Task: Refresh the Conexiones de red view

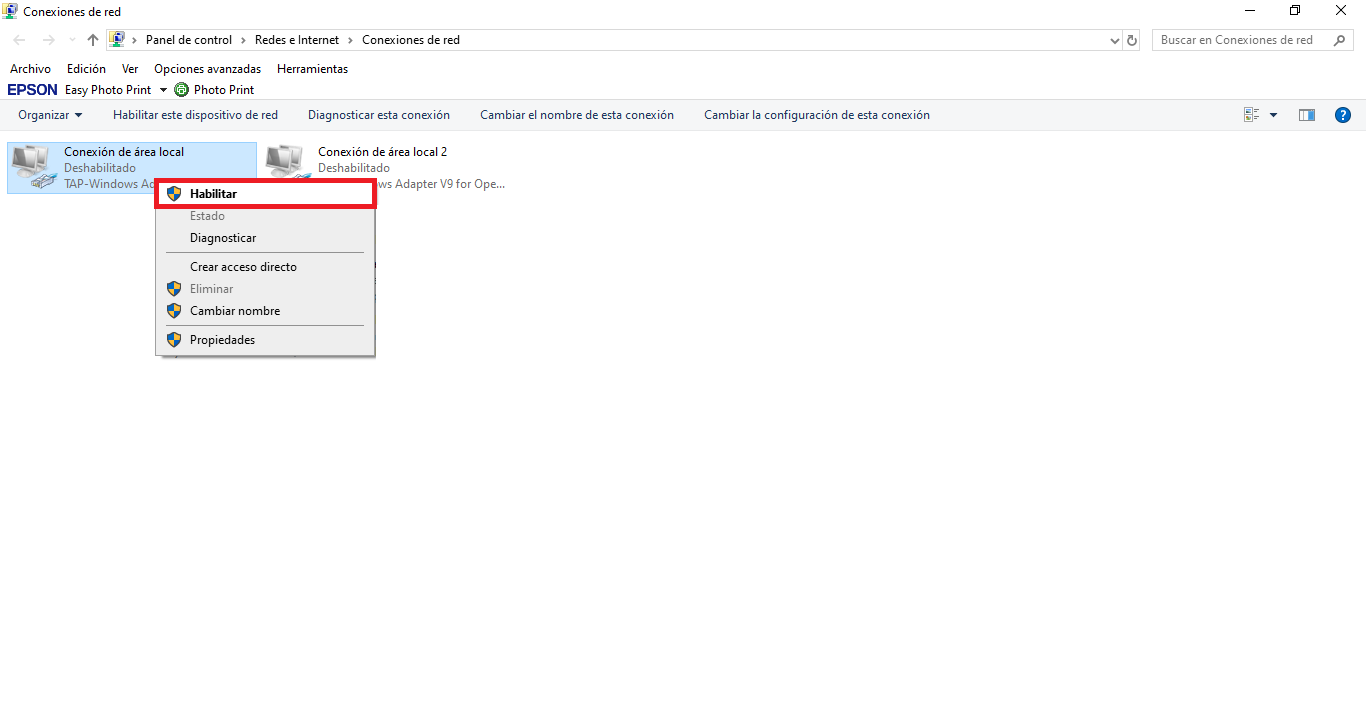Action: (1132, 40)
